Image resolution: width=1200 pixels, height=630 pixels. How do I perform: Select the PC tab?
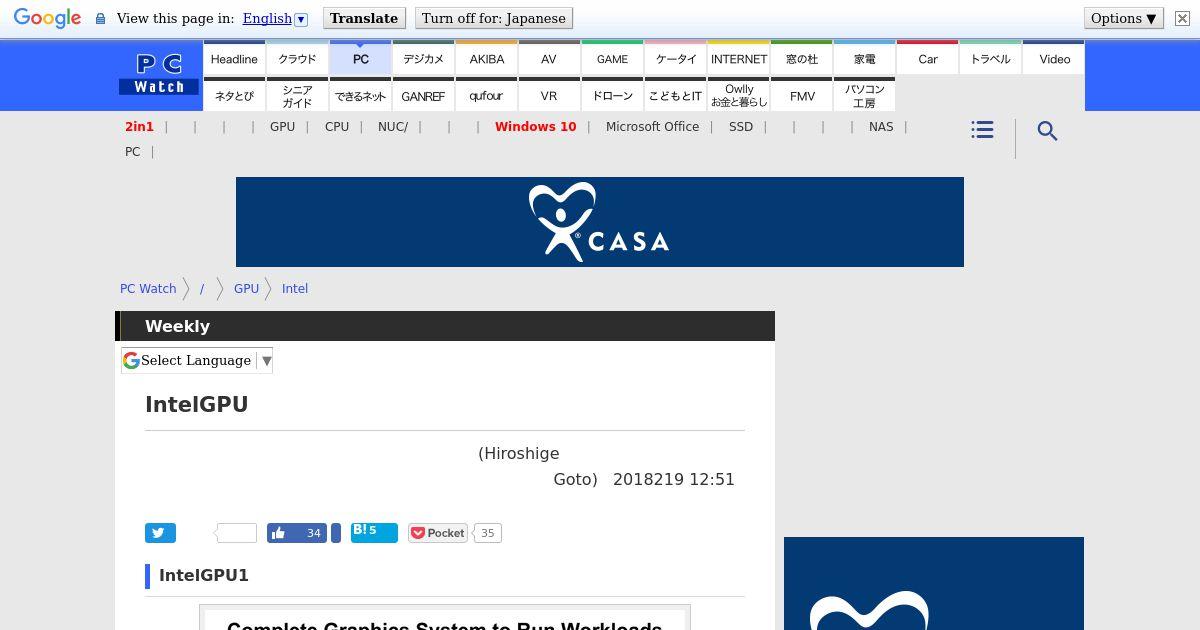point(361,58)
